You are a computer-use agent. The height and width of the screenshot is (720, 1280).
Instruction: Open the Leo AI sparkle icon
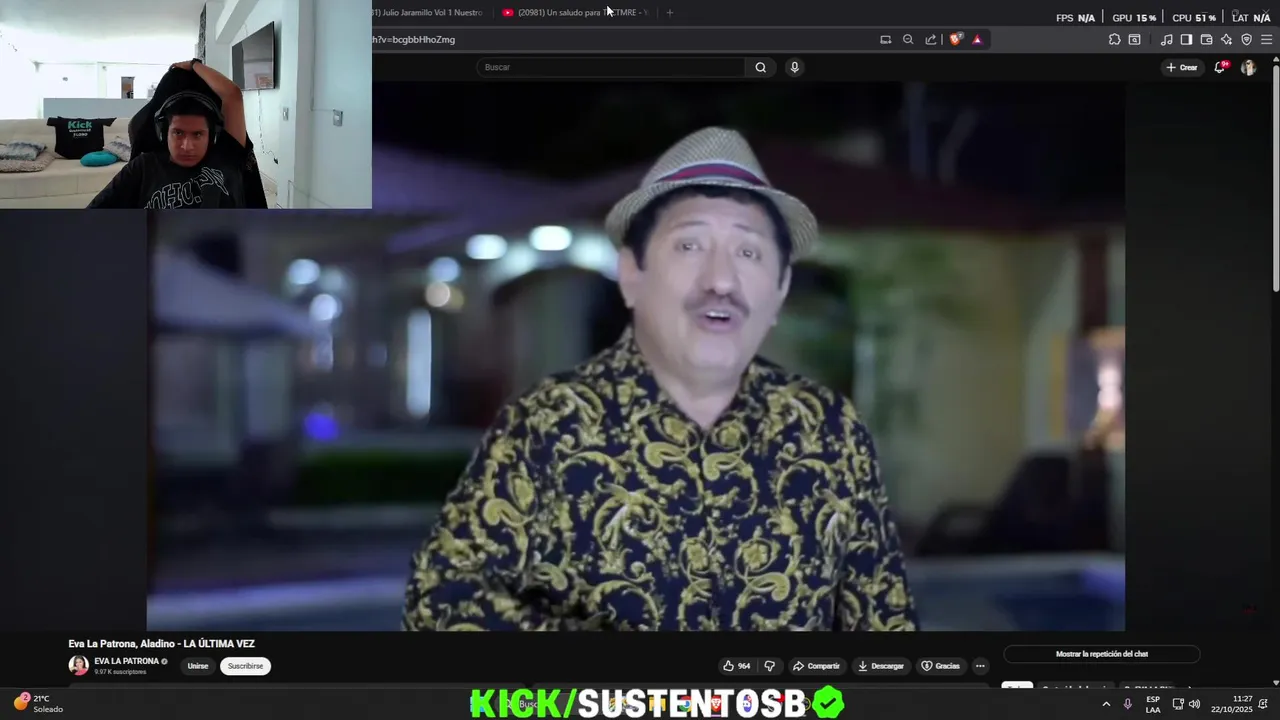click(x=1226, y=40)
